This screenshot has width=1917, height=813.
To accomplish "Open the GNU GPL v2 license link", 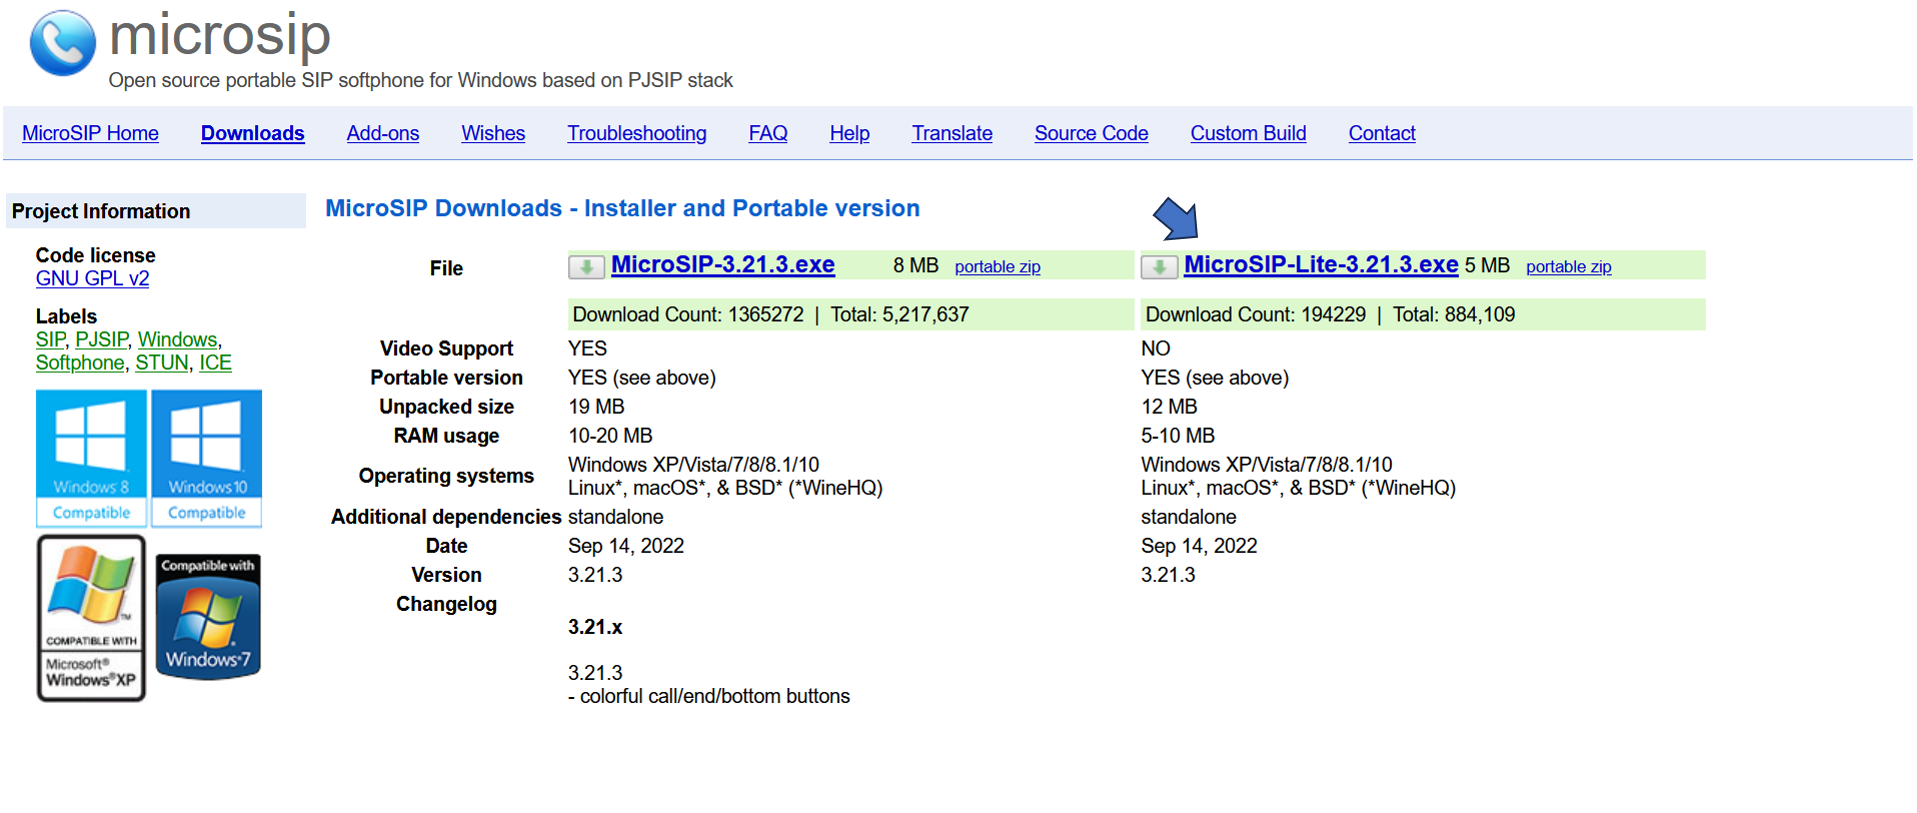I will pyautogui.click(x=92, y=279).
